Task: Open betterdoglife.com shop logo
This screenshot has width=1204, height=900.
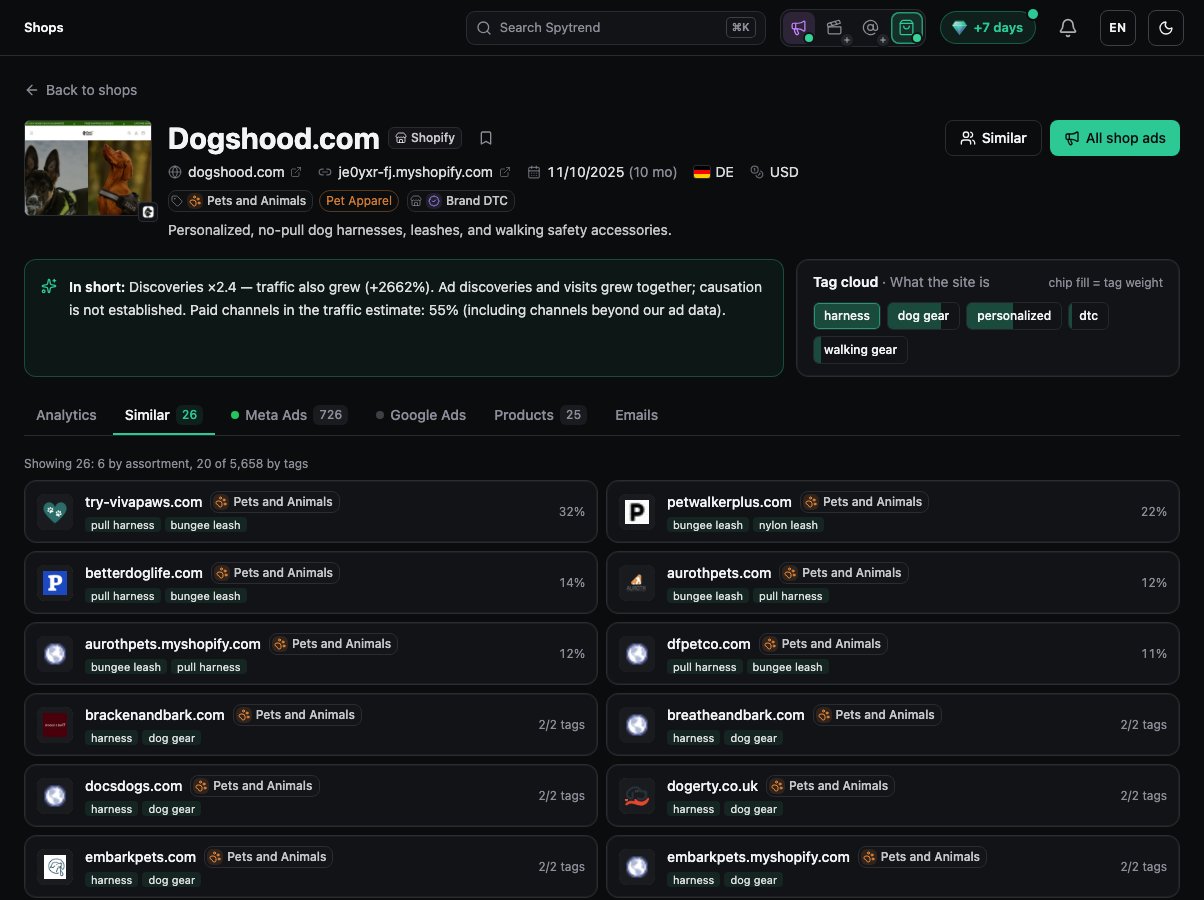Action: (x=55, y=583)
